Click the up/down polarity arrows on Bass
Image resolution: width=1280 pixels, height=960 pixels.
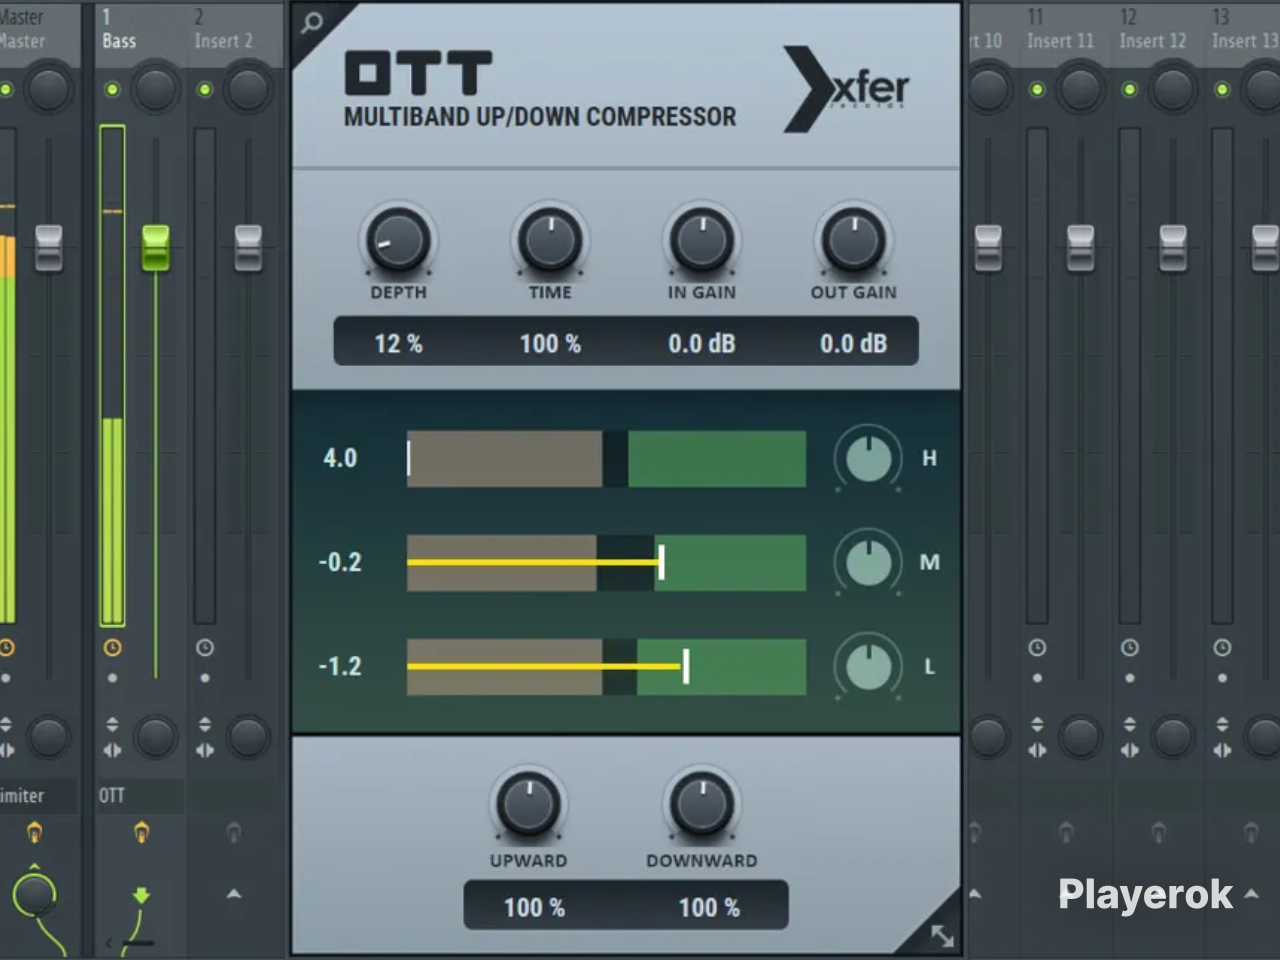tap(112, 724)
